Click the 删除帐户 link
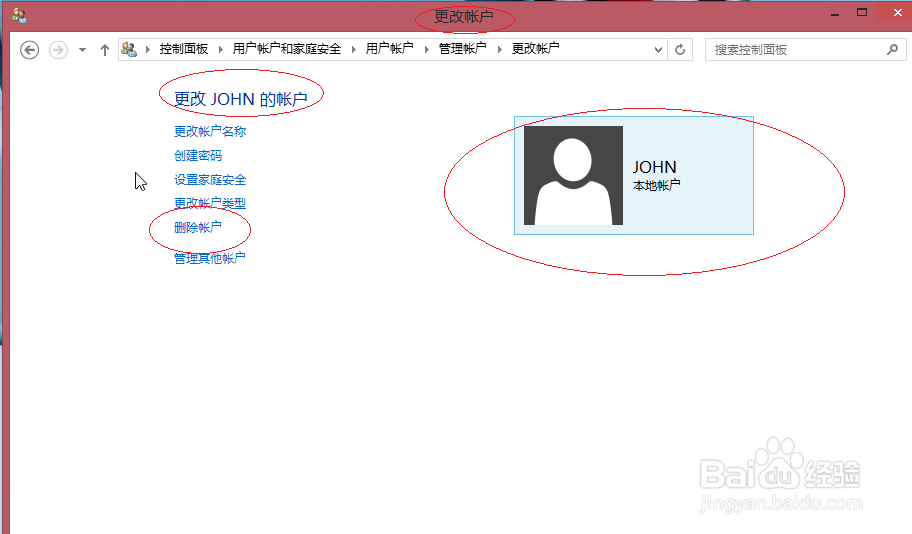This screenshot has height=534, width=912. pos(198,227)
